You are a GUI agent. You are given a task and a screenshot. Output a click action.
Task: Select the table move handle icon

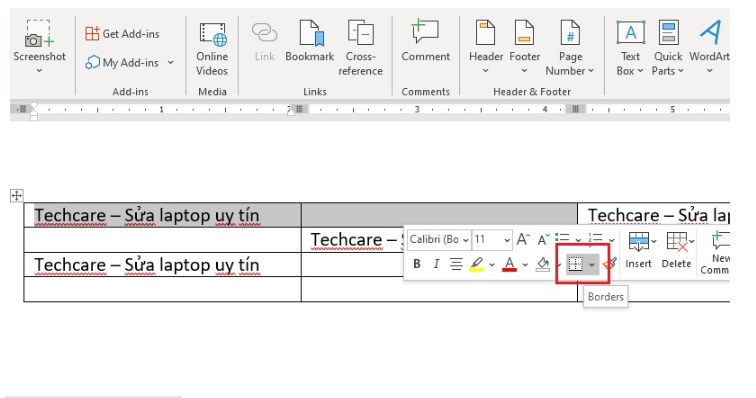(x=16, y=195)
